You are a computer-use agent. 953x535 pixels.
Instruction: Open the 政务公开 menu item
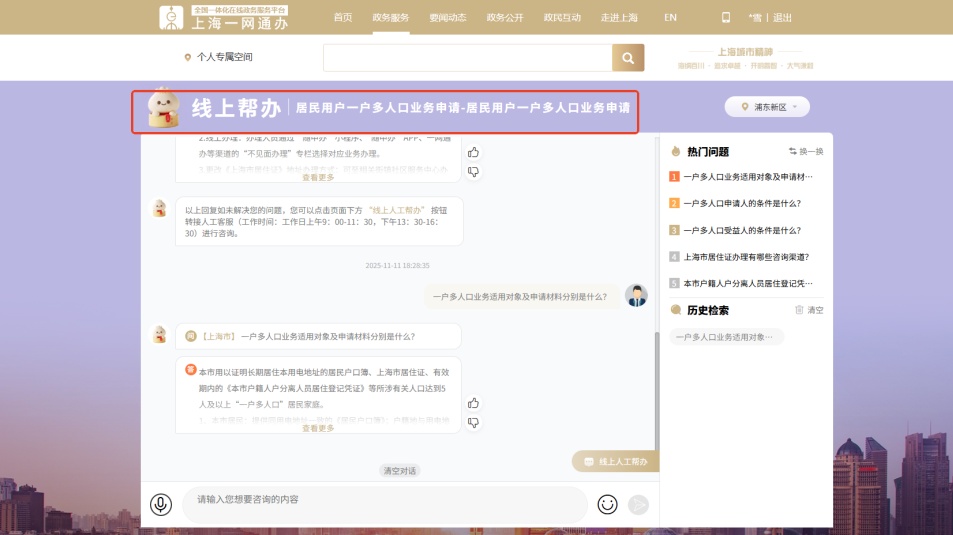(503, 17)
